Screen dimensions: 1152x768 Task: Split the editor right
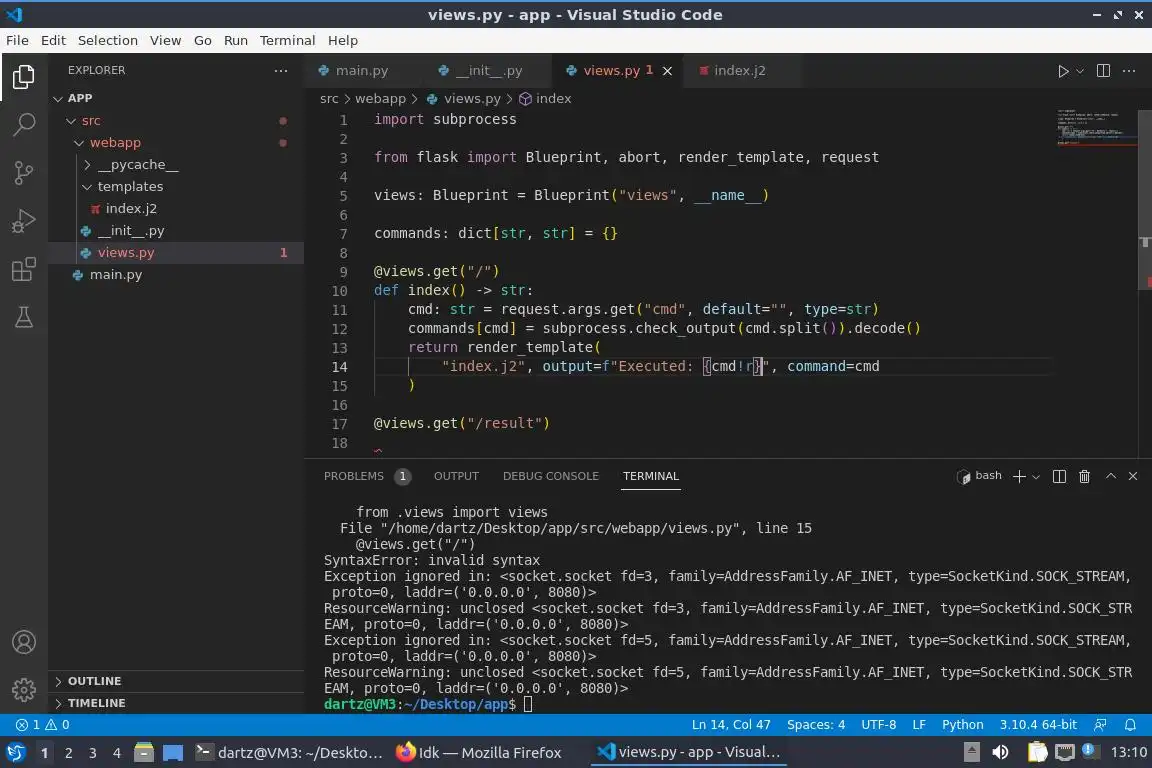point(1103,71)
